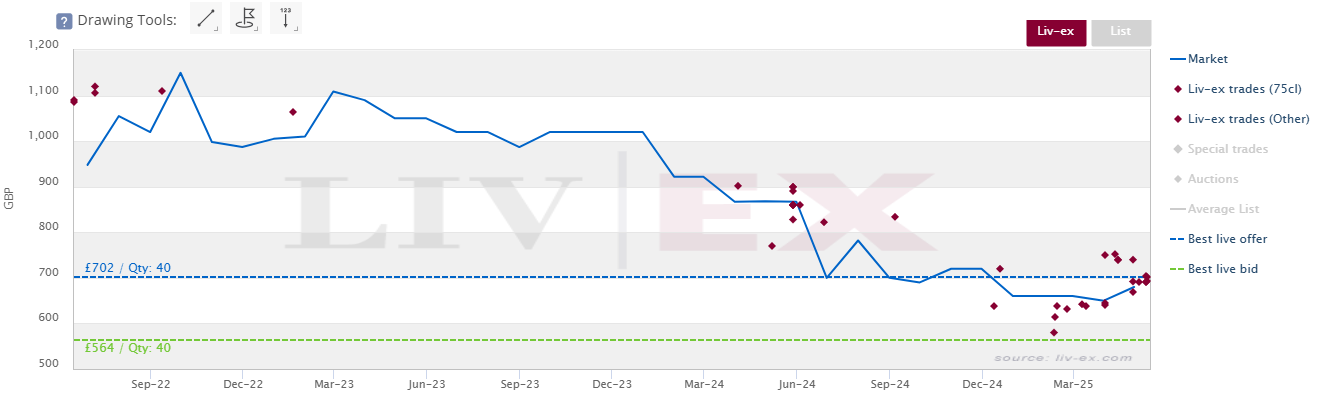Open the Drawing Tools help question mark
Viewport: 1318px width, 399px height.
(64, 20)
